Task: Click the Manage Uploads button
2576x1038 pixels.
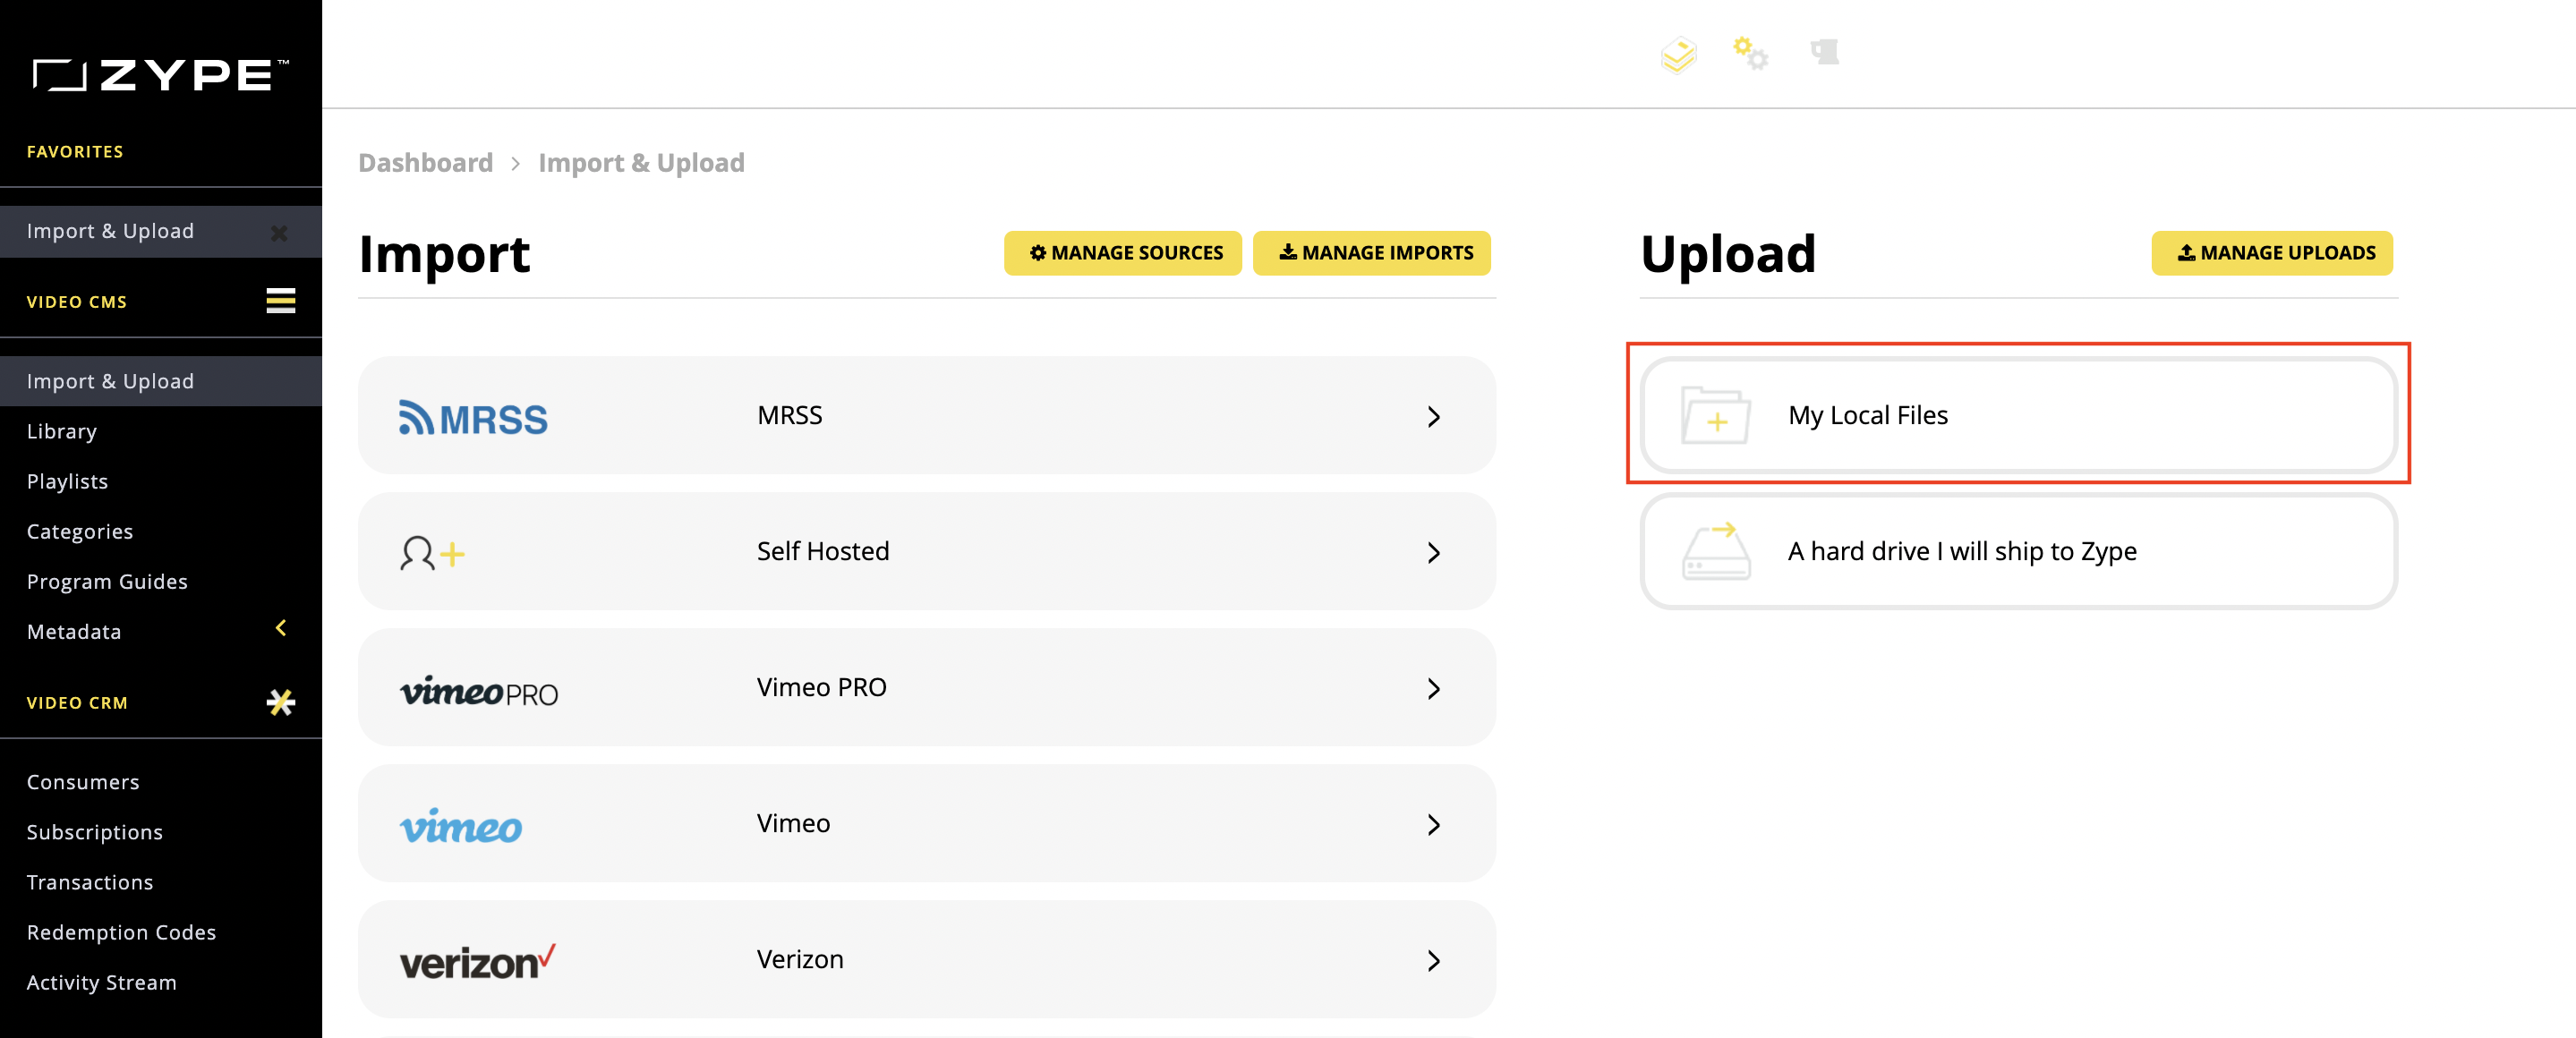Action: click(2272, 253)
